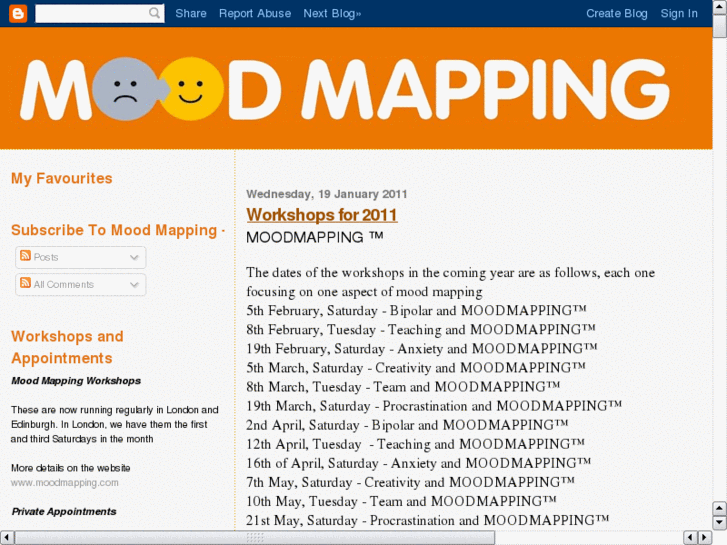Click the happy yellow face in logo
Image resolution: width=727 pixels, height=545 pixels.
(191, 89)
